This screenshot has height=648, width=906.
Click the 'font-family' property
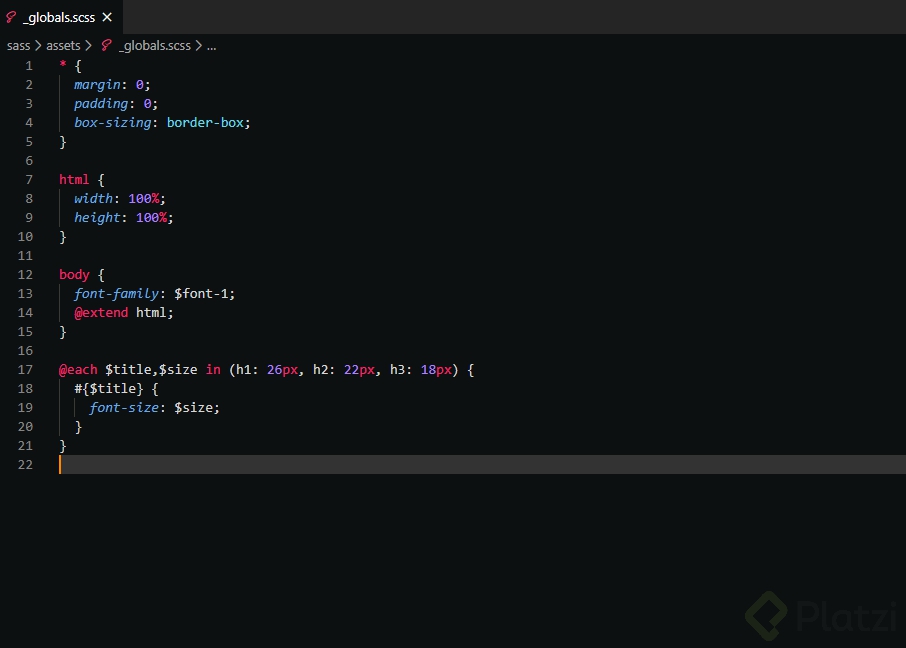click(x=116, y=294)
